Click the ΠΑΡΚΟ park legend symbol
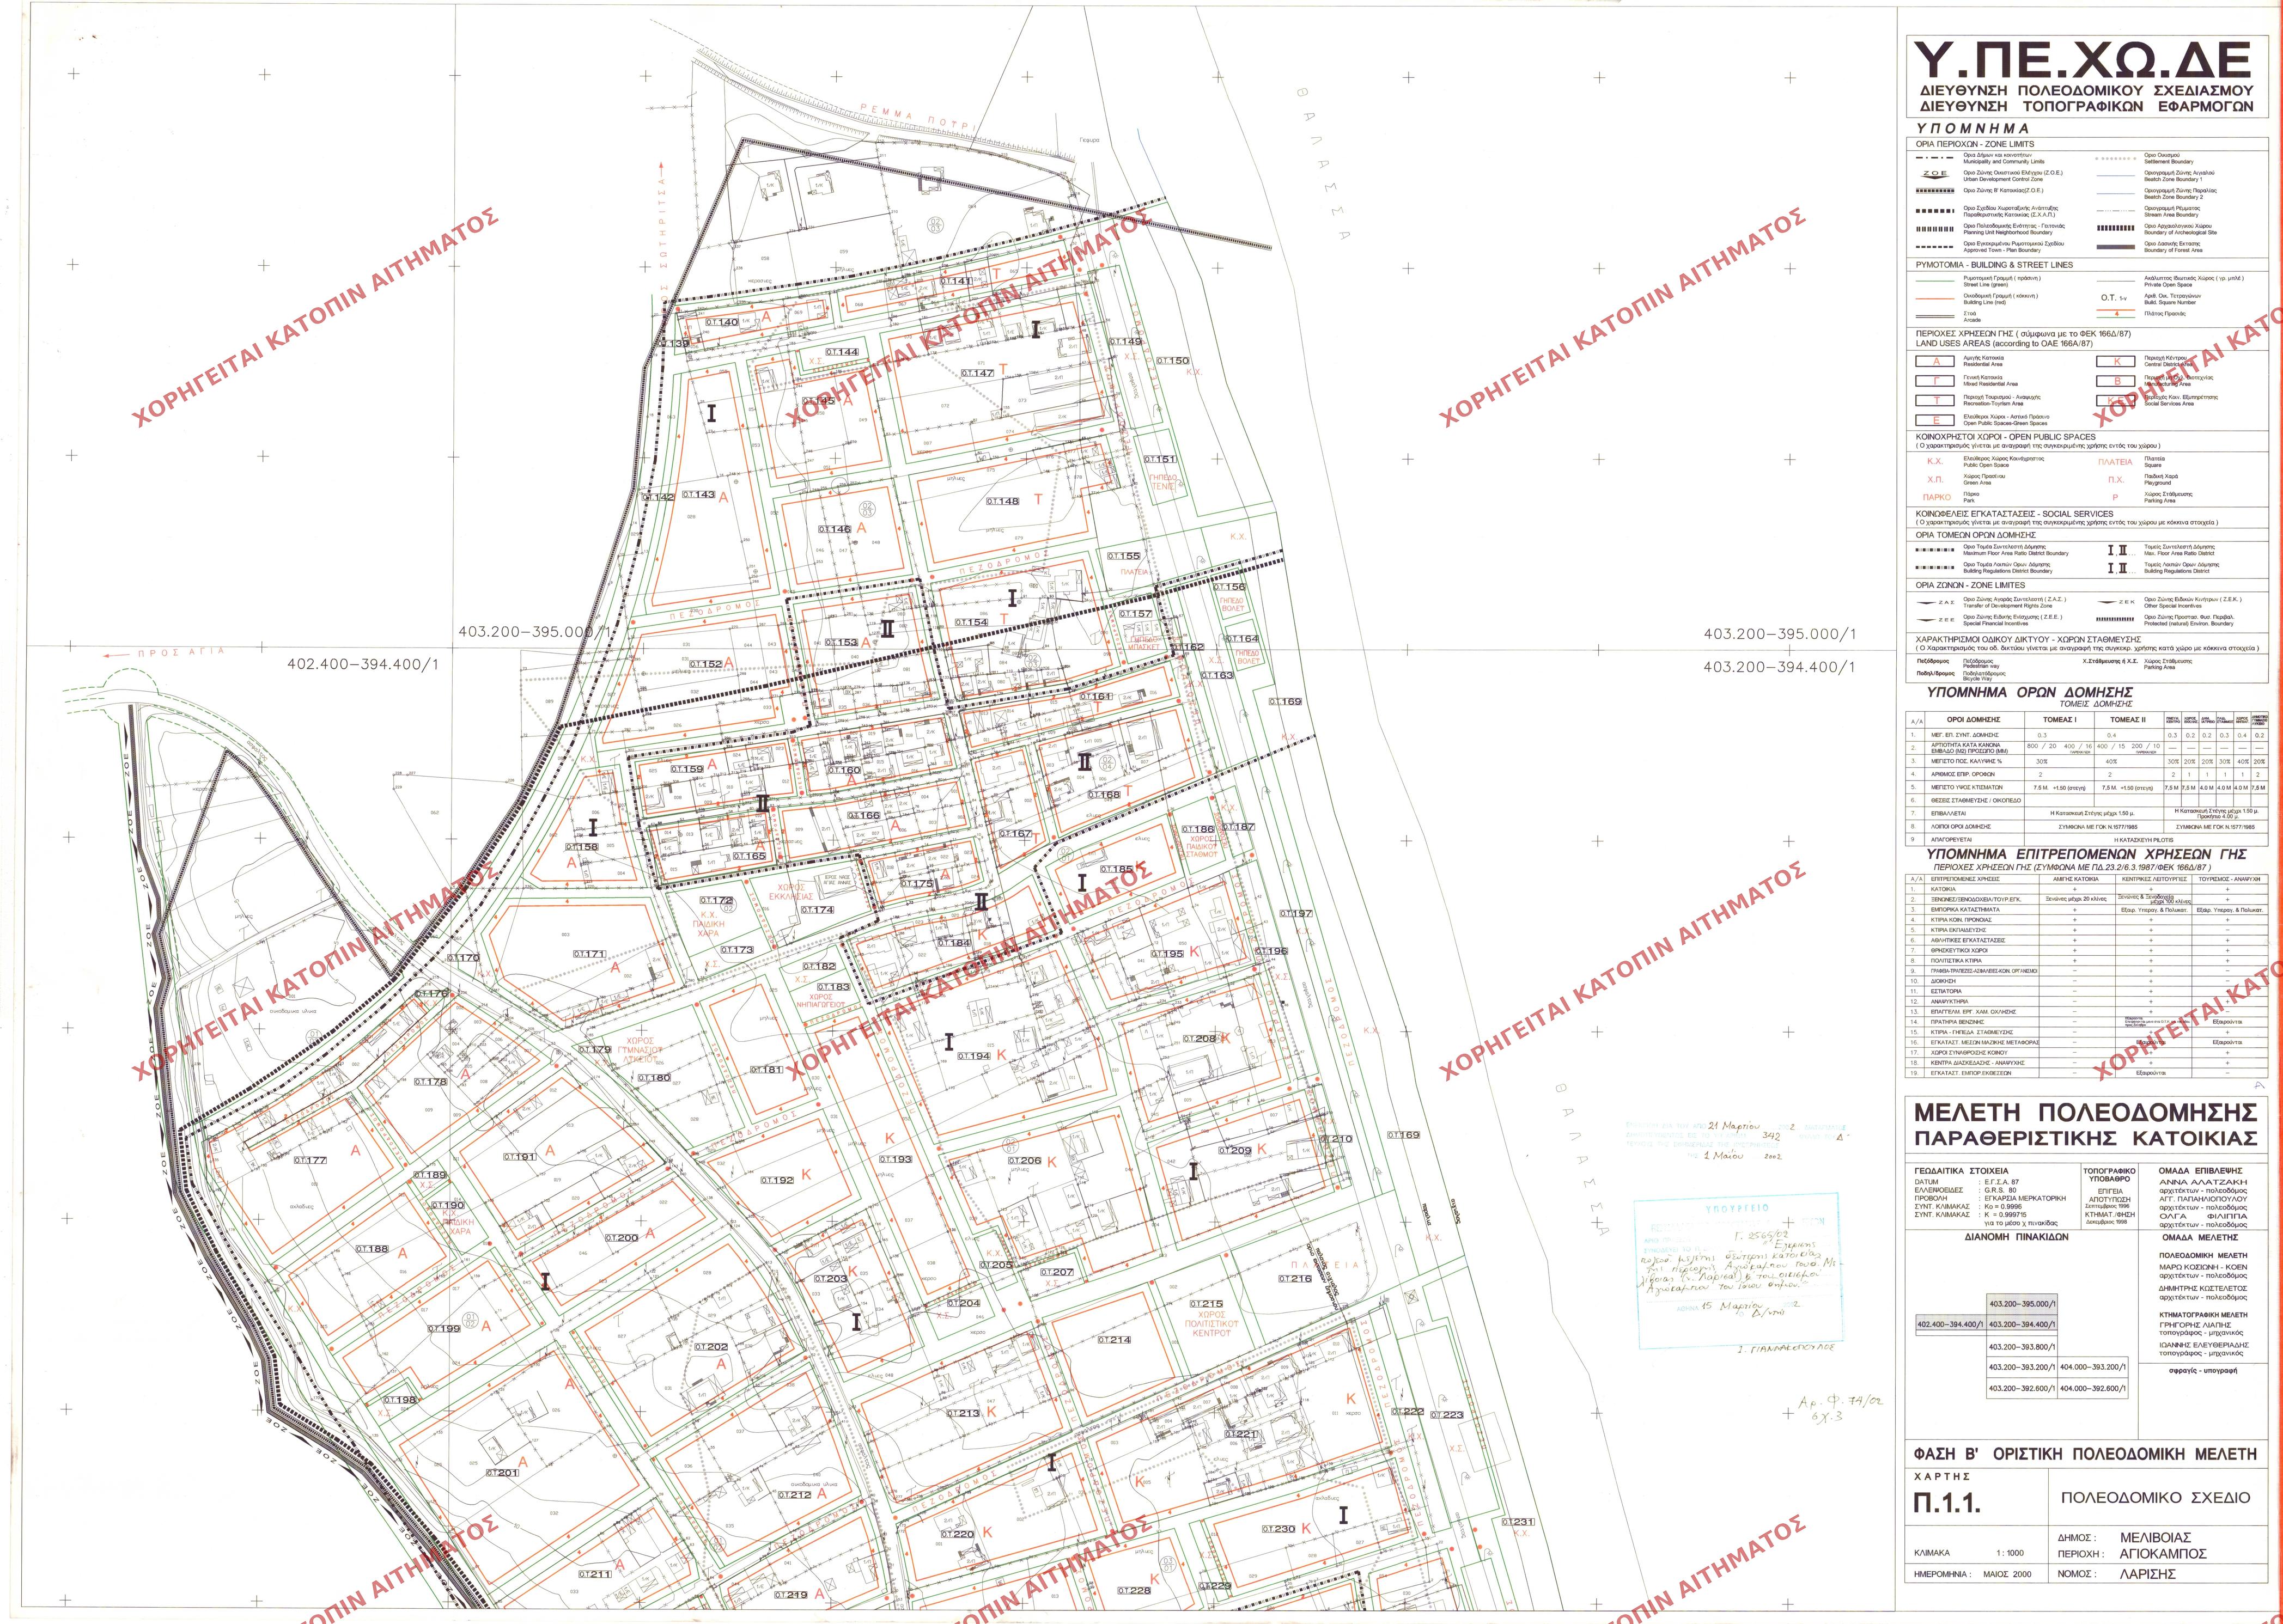The height and width of the screenshot is (1624, 2283). (x=1936, y=497)
